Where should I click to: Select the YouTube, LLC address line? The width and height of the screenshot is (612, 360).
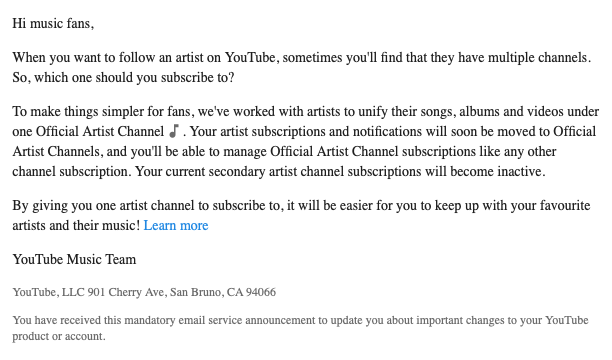click(x=144, y=292)
